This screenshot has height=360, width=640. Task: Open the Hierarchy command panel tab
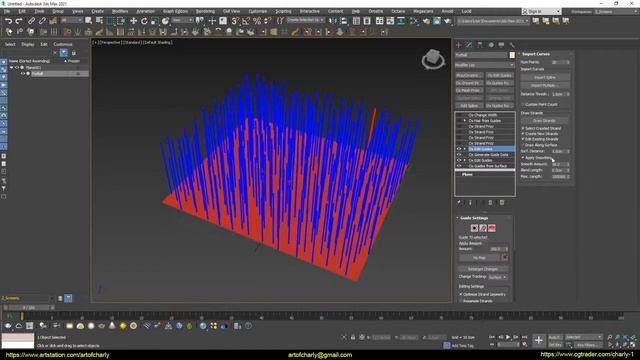(480, 45)
